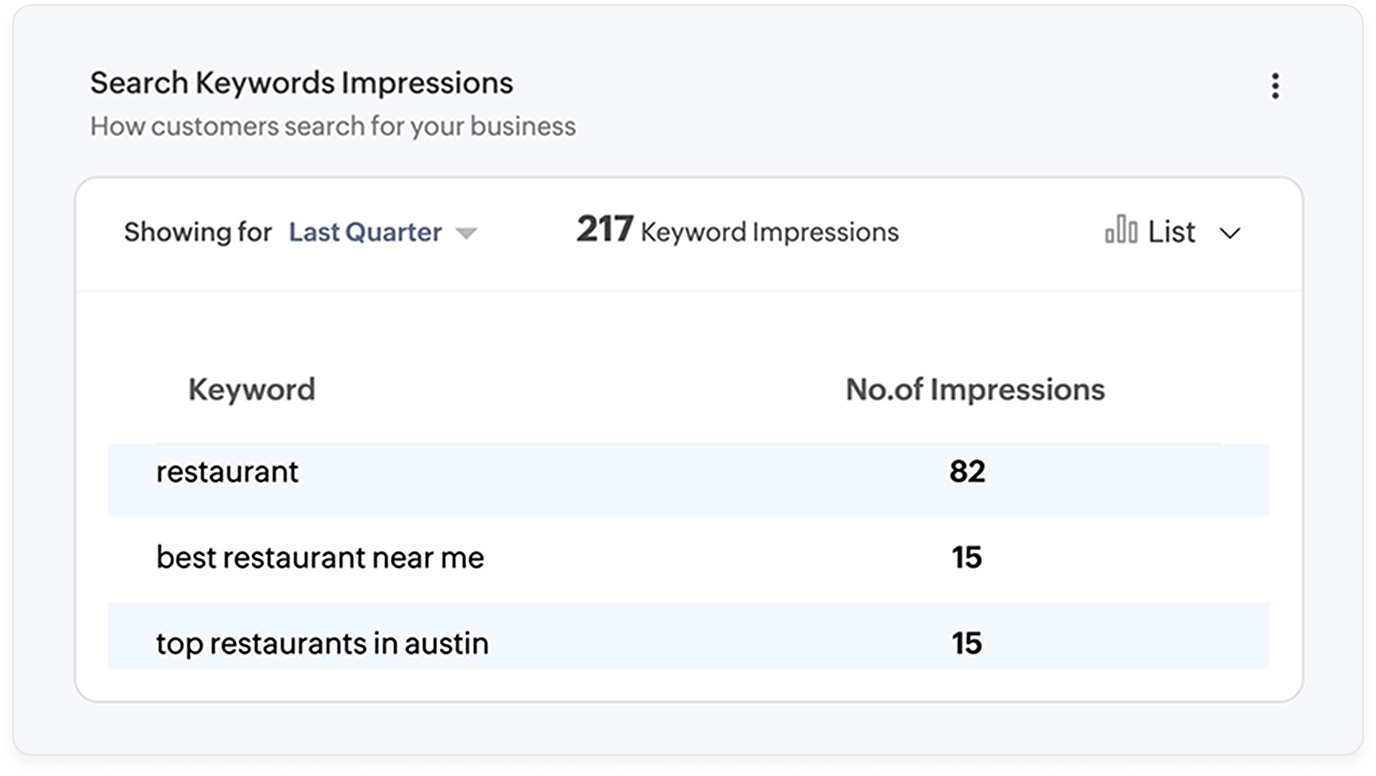Viewport: 1376px width, 776px height.
Task: Click the Keyword Impressions total label
Action: click(769, 232)
